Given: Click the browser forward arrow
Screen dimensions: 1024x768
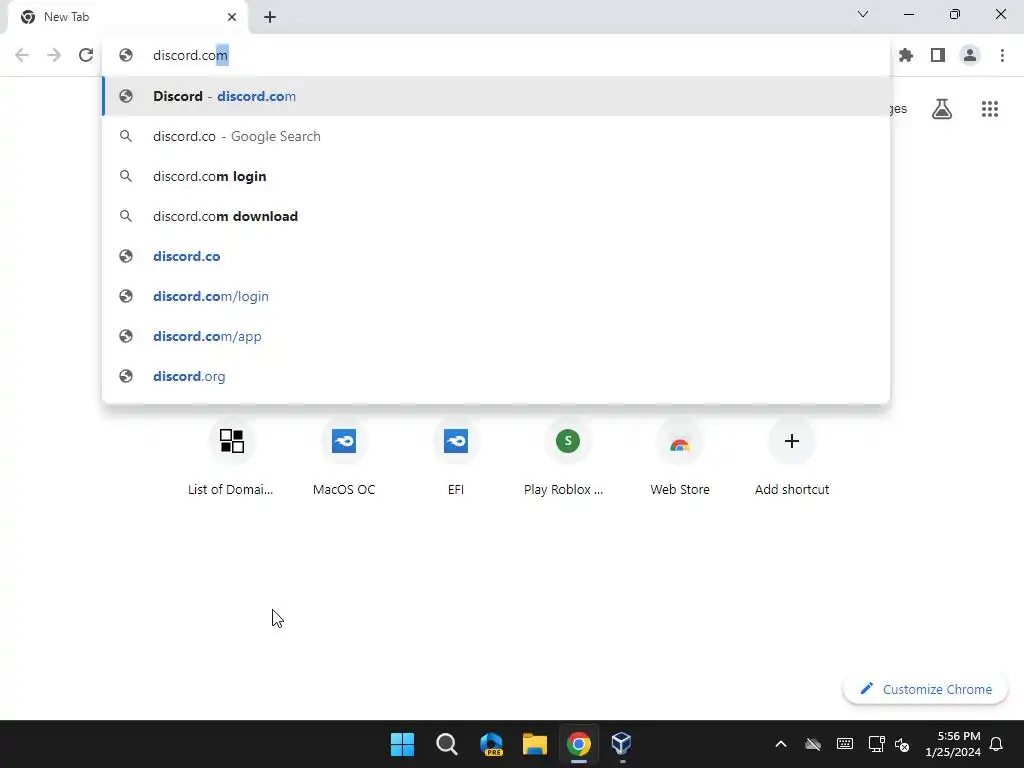Looking at the screenshot, I should [54, 55].
